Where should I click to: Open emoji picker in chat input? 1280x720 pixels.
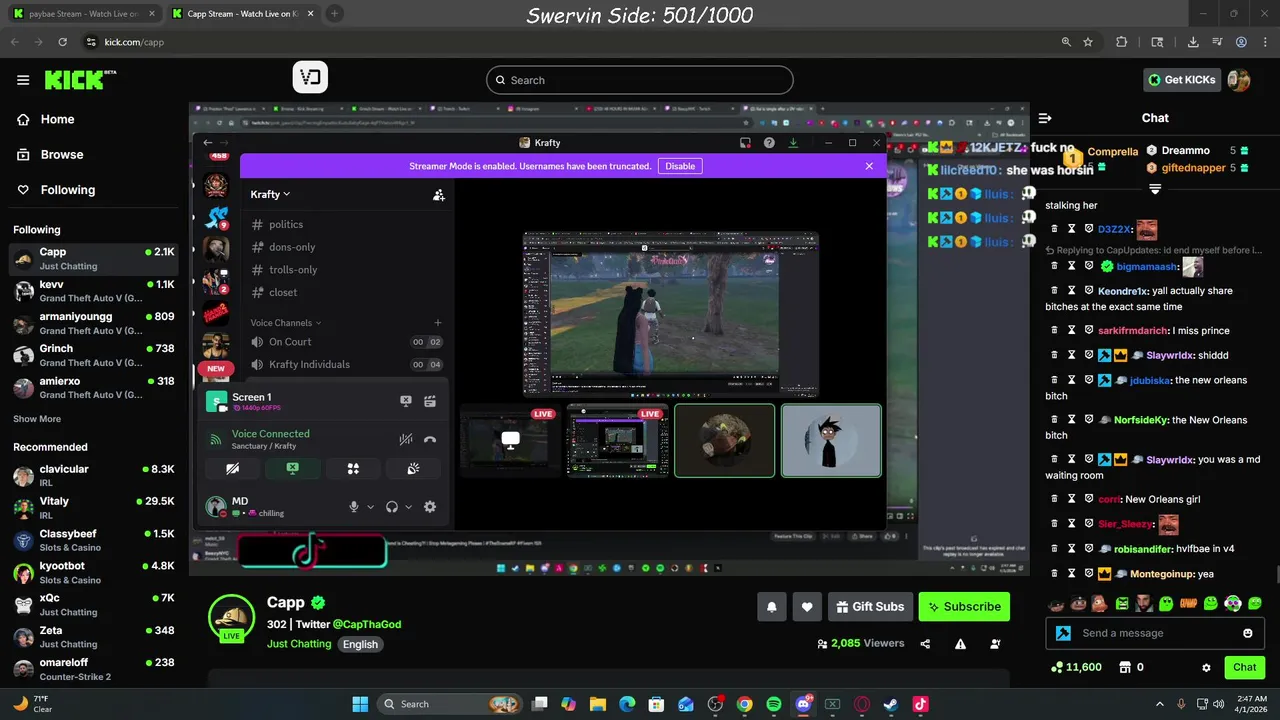(x=1247, y=633)
